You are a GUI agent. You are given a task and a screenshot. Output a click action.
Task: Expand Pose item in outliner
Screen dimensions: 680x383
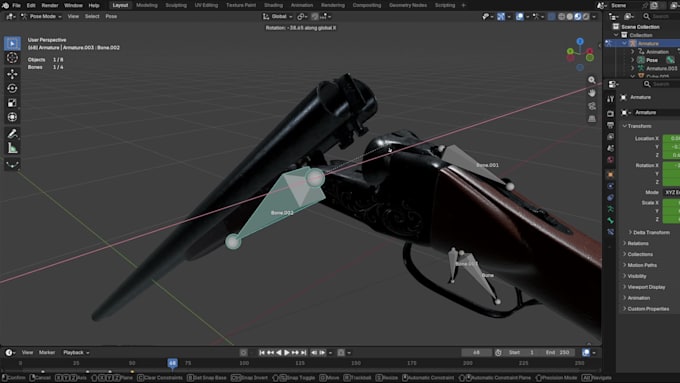pos(633,60)
